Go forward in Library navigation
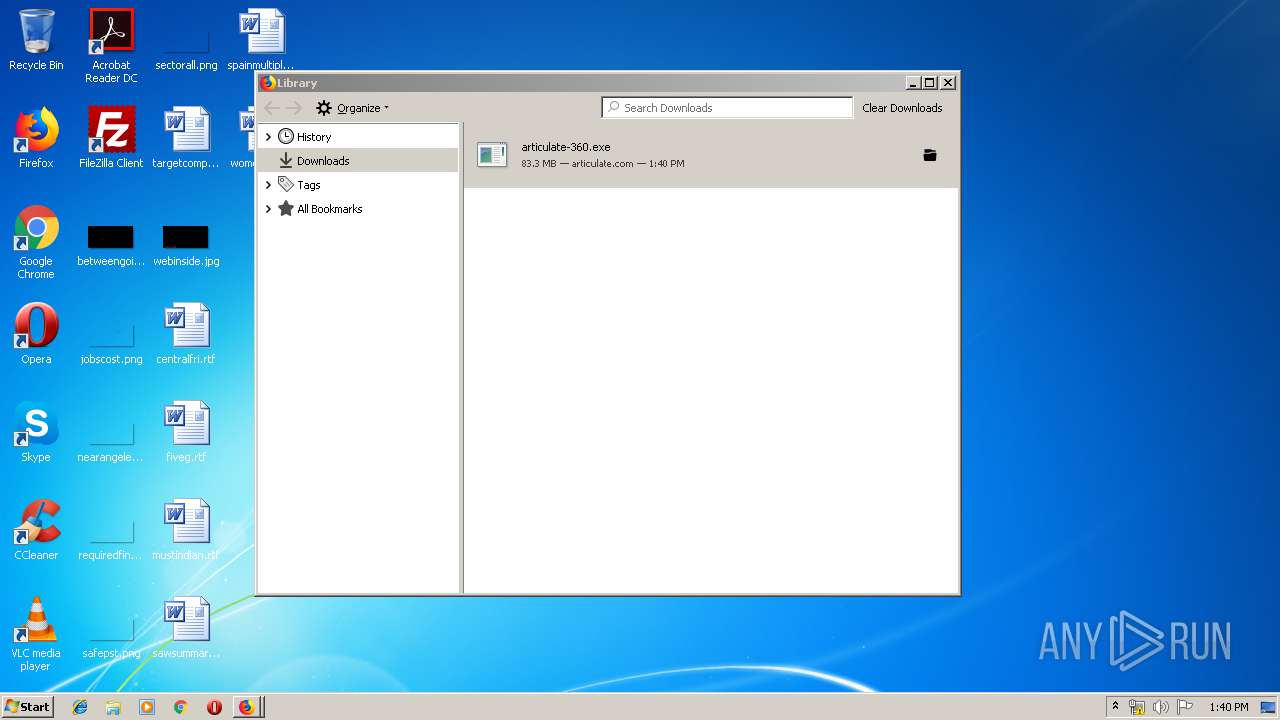The width and height of the screenshot is (1280, 720). (x=294, y=108)
